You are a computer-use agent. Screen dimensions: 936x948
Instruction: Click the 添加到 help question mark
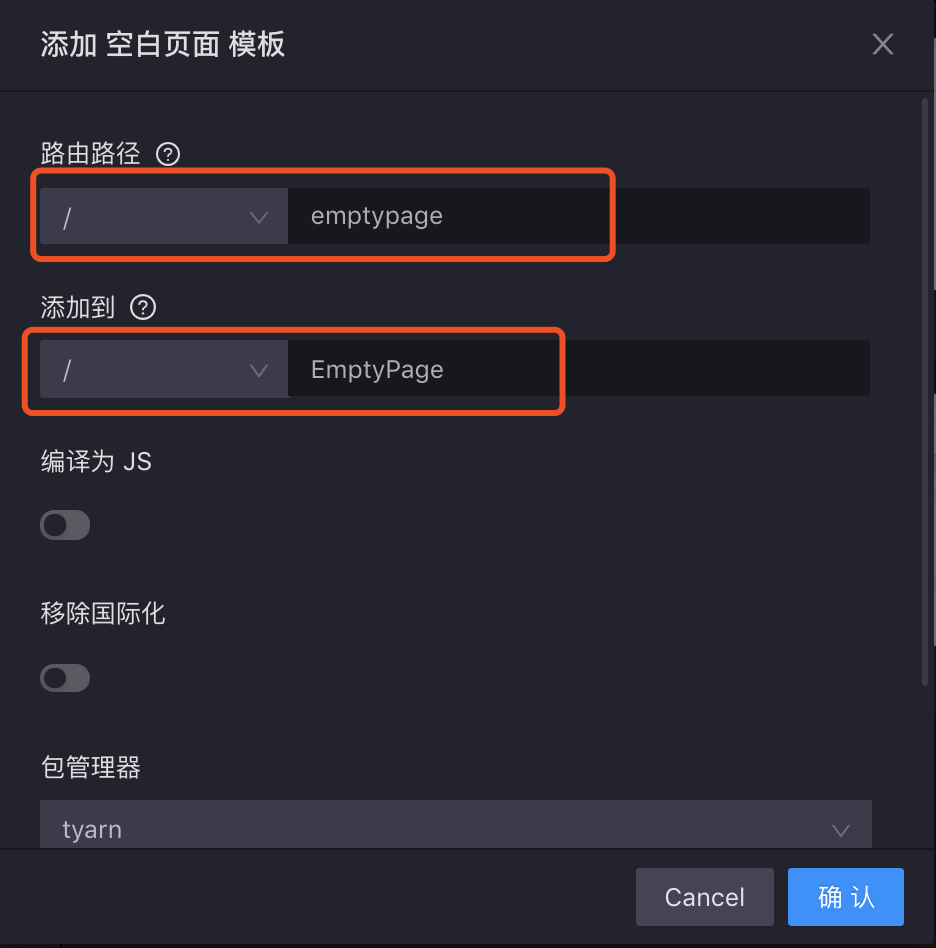[x=142, y=308]
